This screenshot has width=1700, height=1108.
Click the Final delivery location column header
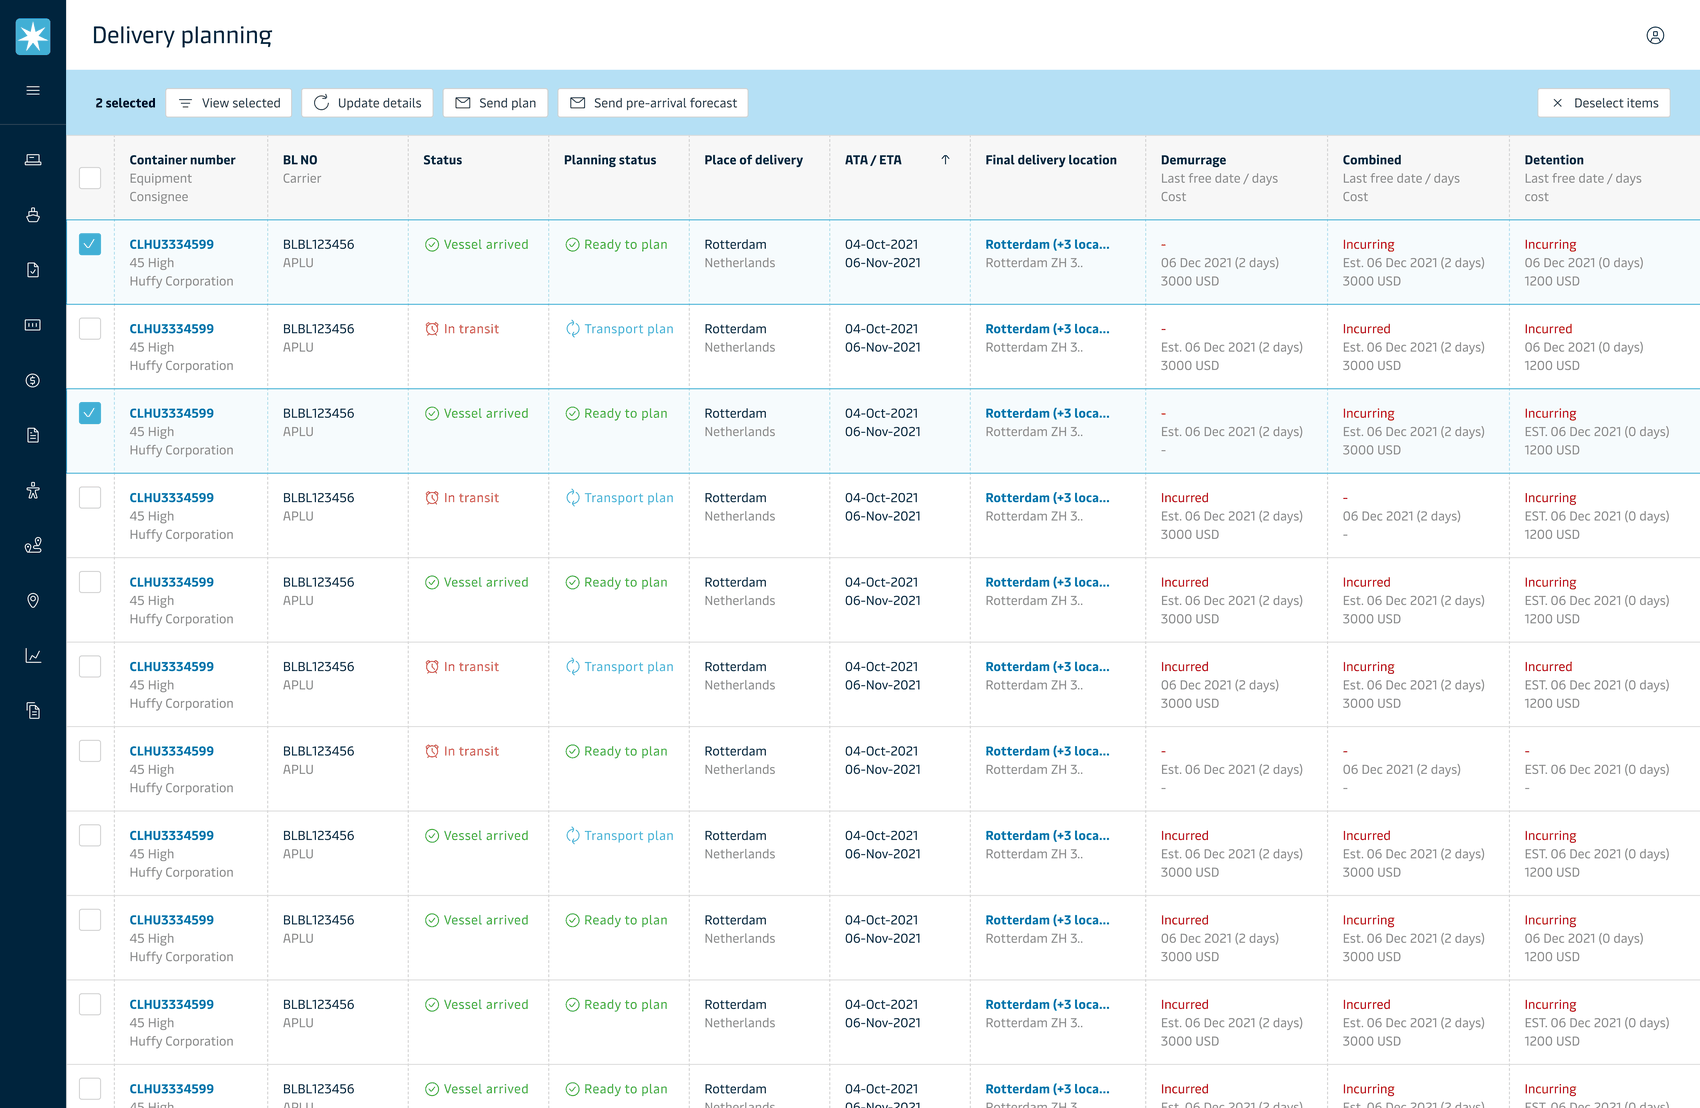tap(1051, 160)
